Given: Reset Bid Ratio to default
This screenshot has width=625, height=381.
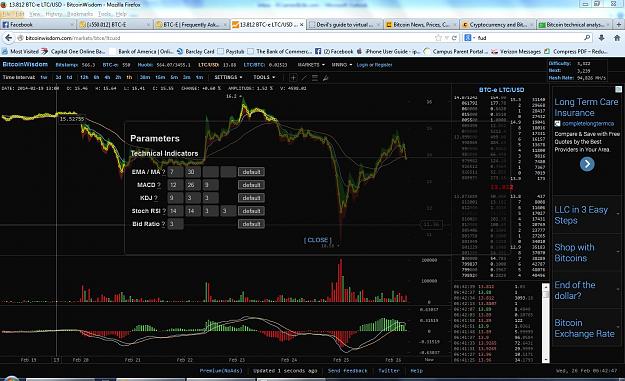Looking at the screenshot, I should click(251, 224).
